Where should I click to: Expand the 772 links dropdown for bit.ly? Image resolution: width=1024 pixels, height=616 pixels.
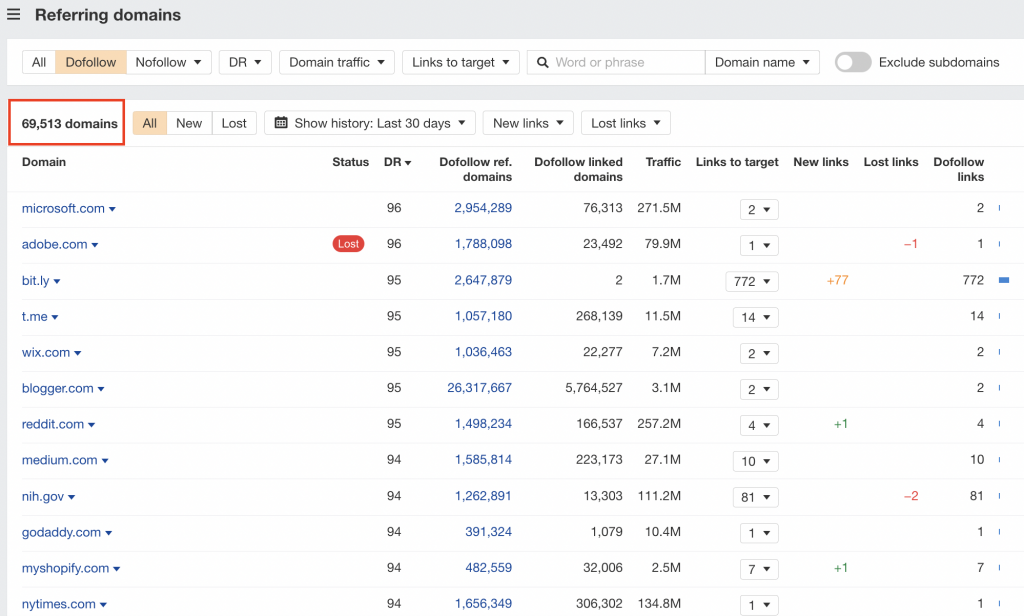click(752, 282)
